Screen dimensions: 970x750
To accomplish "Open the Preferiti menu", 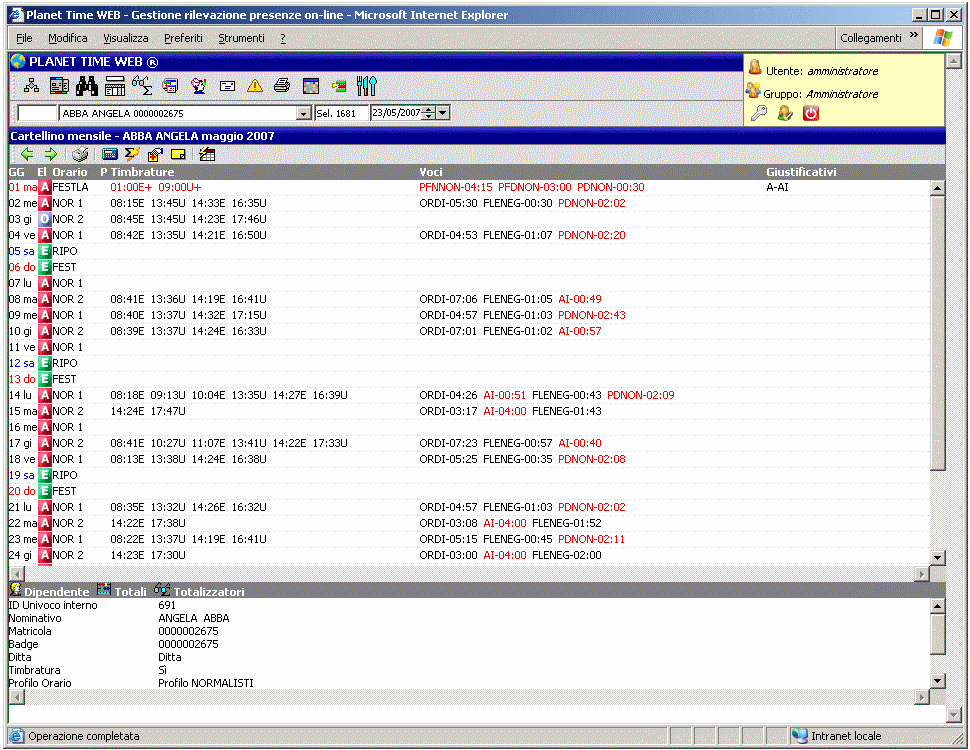I will [x=183, y=38].
